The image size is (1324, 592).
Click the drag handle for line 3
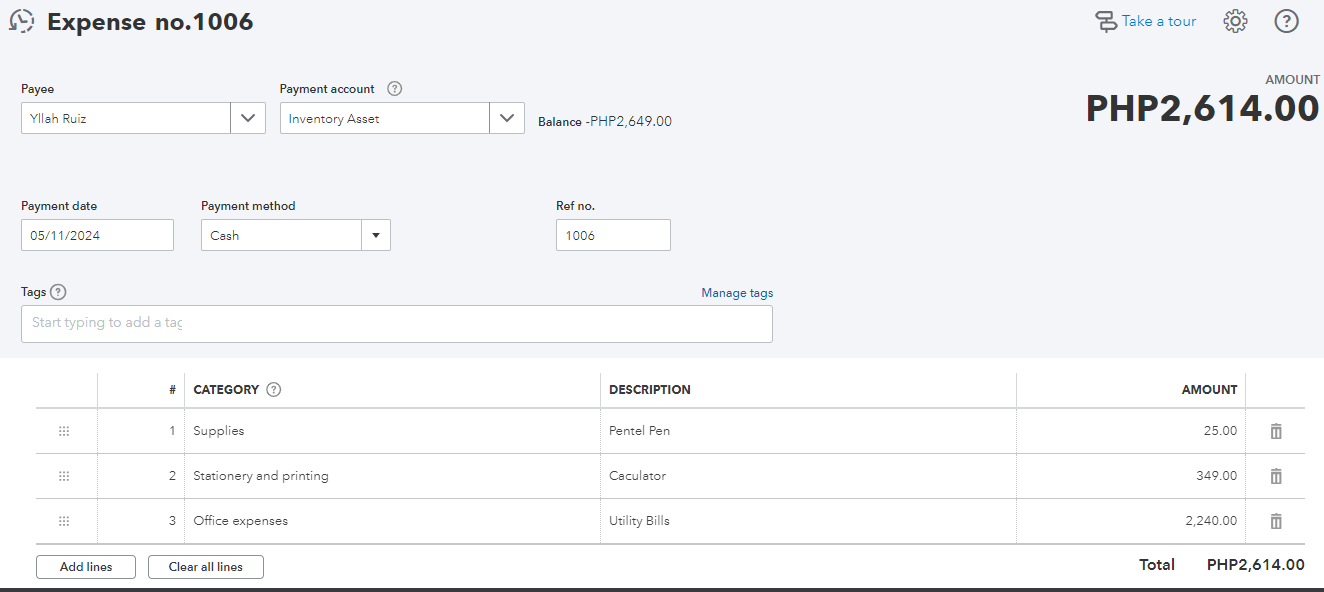point(64,521)
